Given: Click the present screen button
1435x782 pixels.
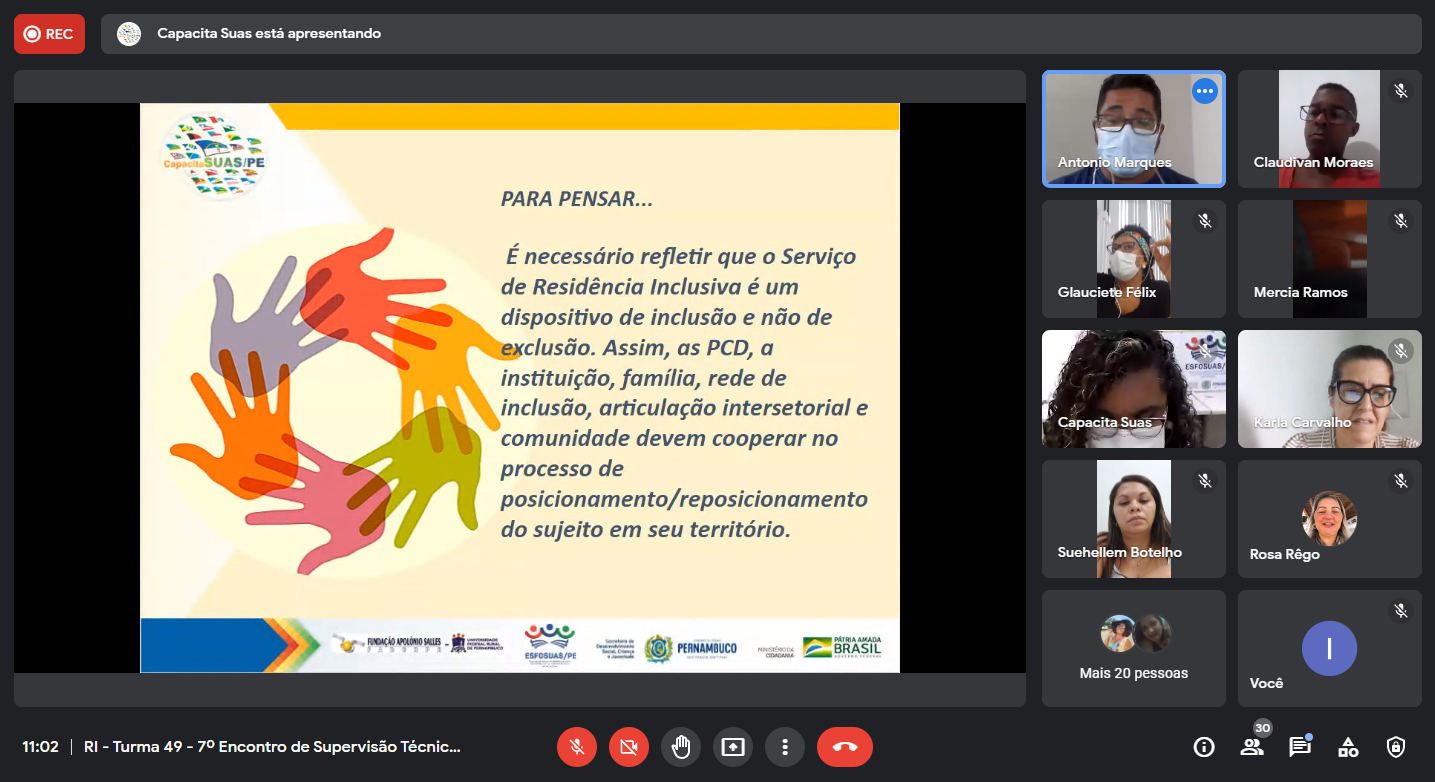Looking at the screenshot, I should [733, 747].
